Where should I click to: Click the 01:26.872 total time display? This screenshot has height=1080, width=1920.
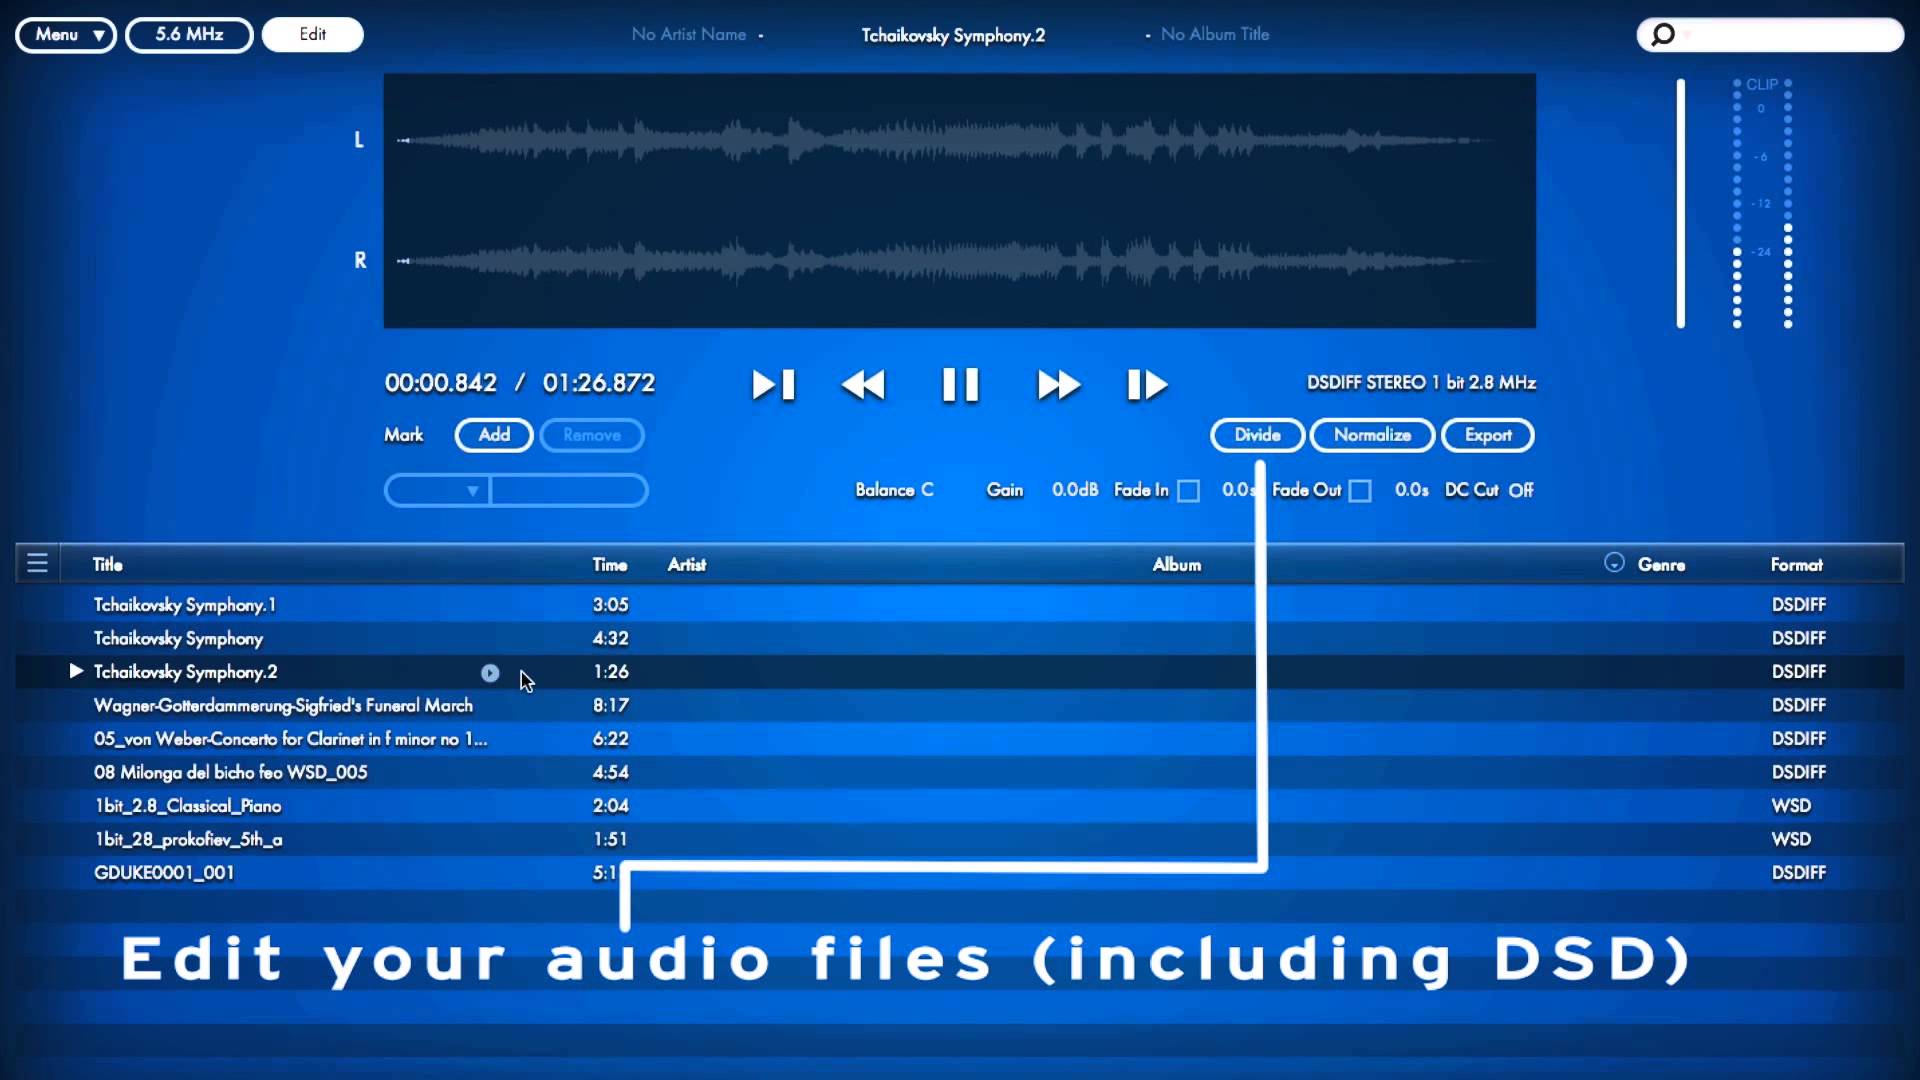(x=599, y=383)
